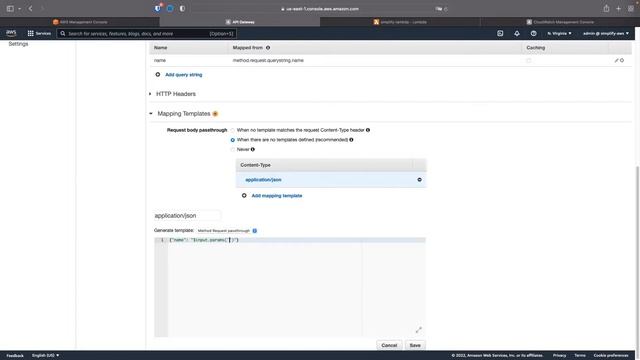Click inside the template code editor

pos(296,288)
